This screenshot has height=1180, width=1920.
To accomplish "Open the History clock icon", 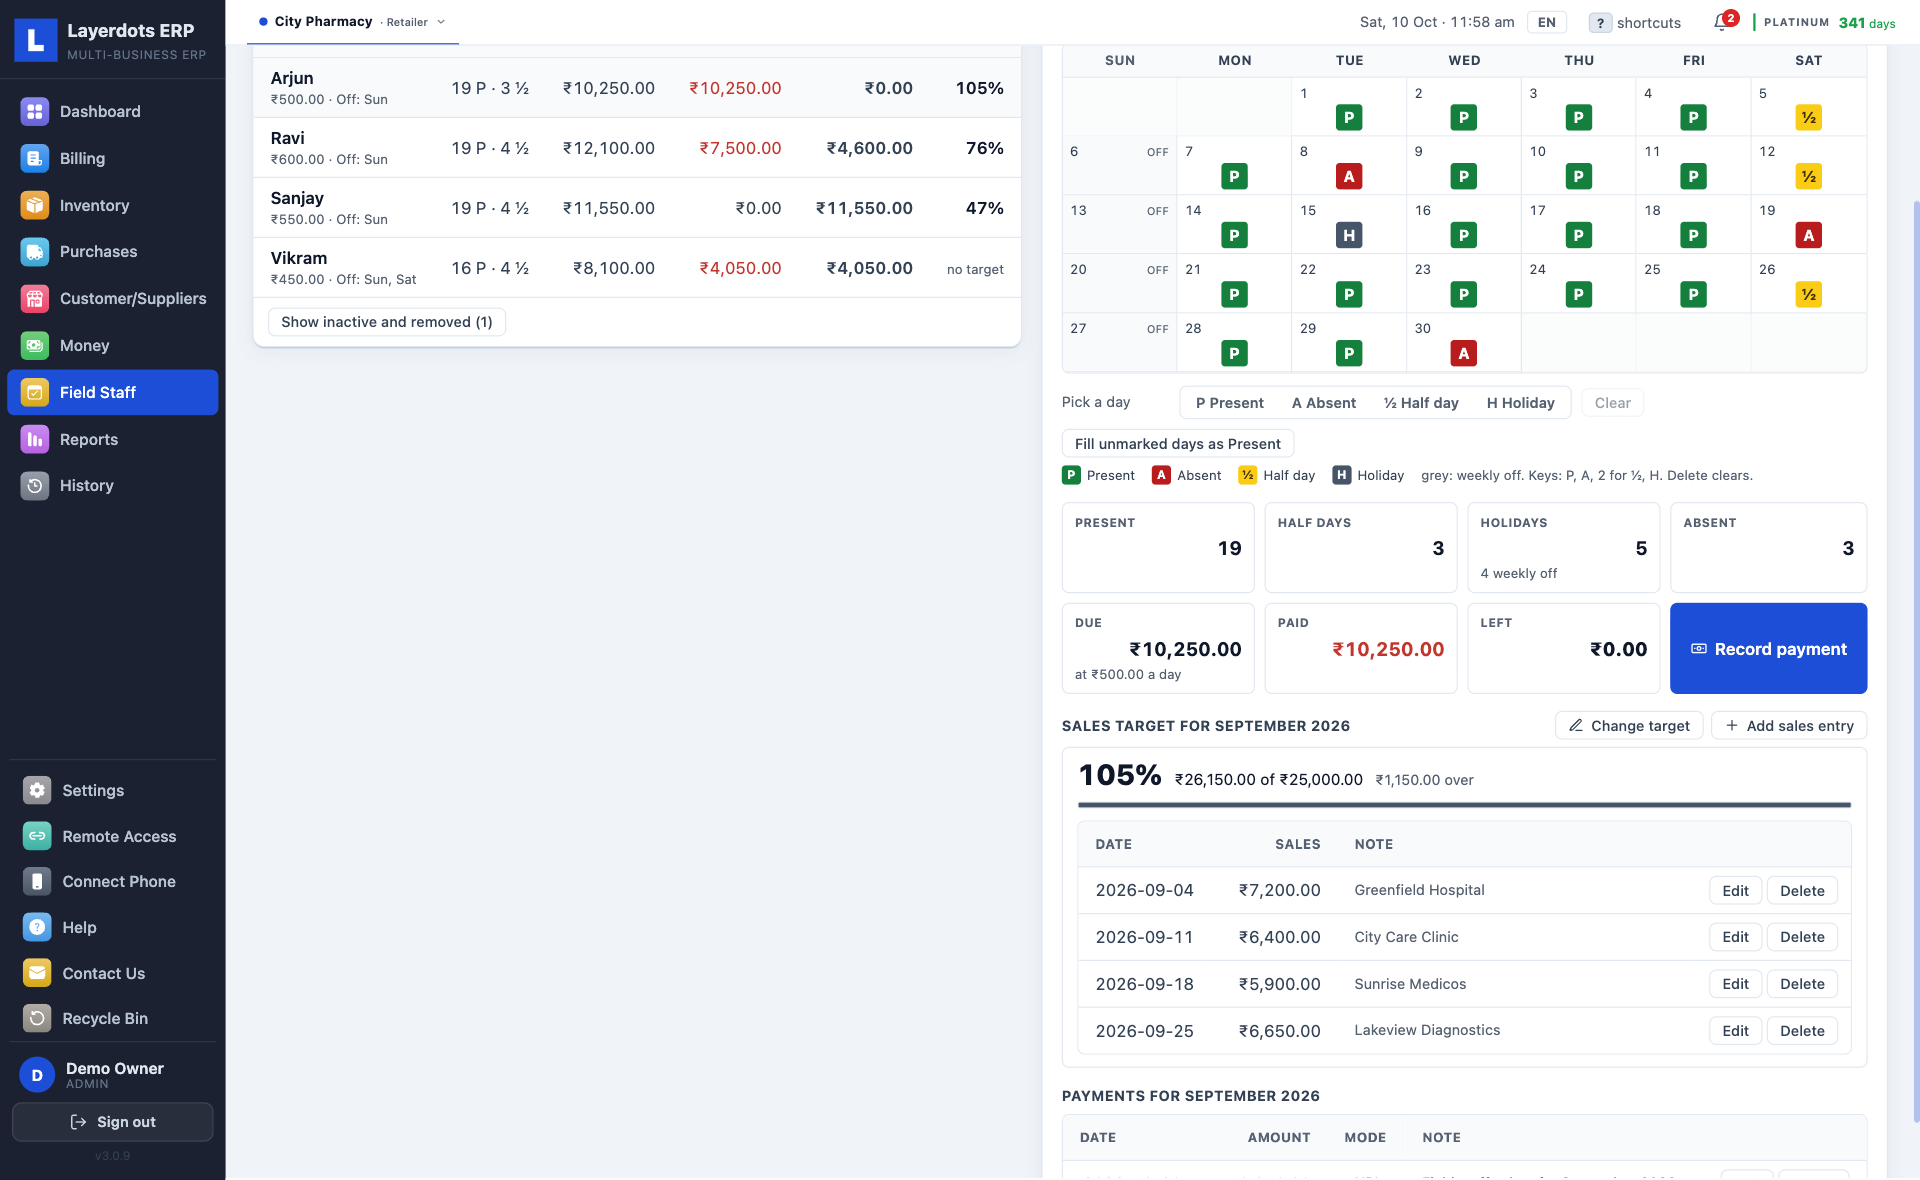I will click(35, 485).
